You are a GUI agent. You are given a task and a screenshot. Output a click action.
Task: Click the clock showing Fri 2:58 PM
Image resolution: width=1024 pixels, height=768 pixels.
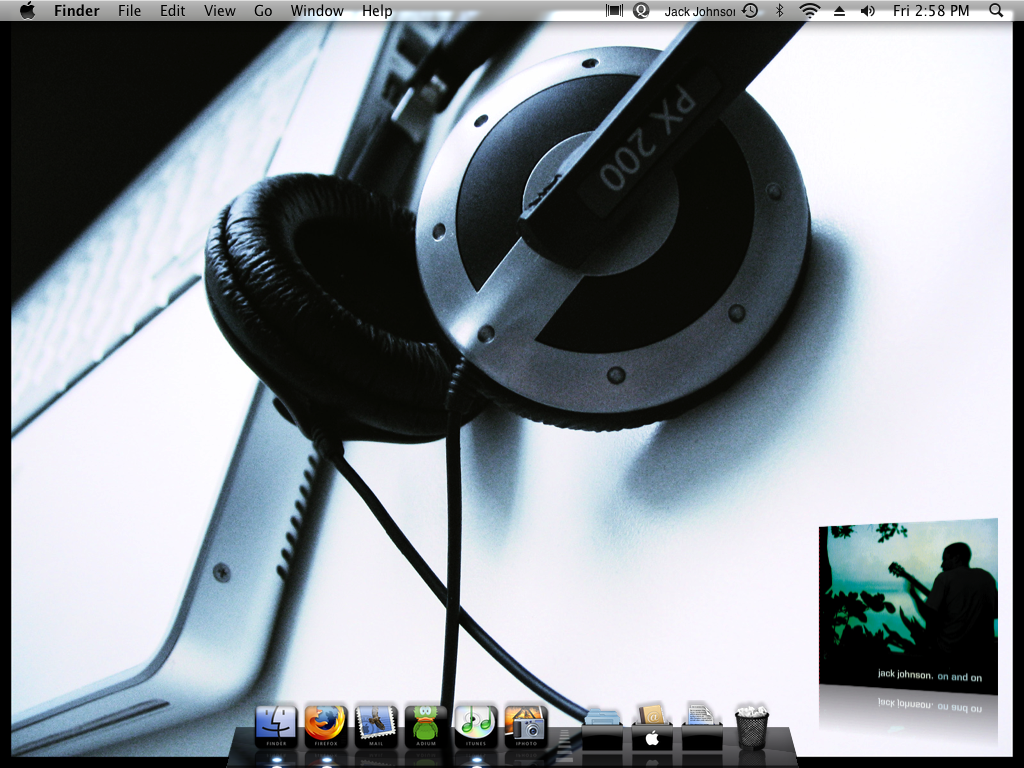(x=931, y=10)
